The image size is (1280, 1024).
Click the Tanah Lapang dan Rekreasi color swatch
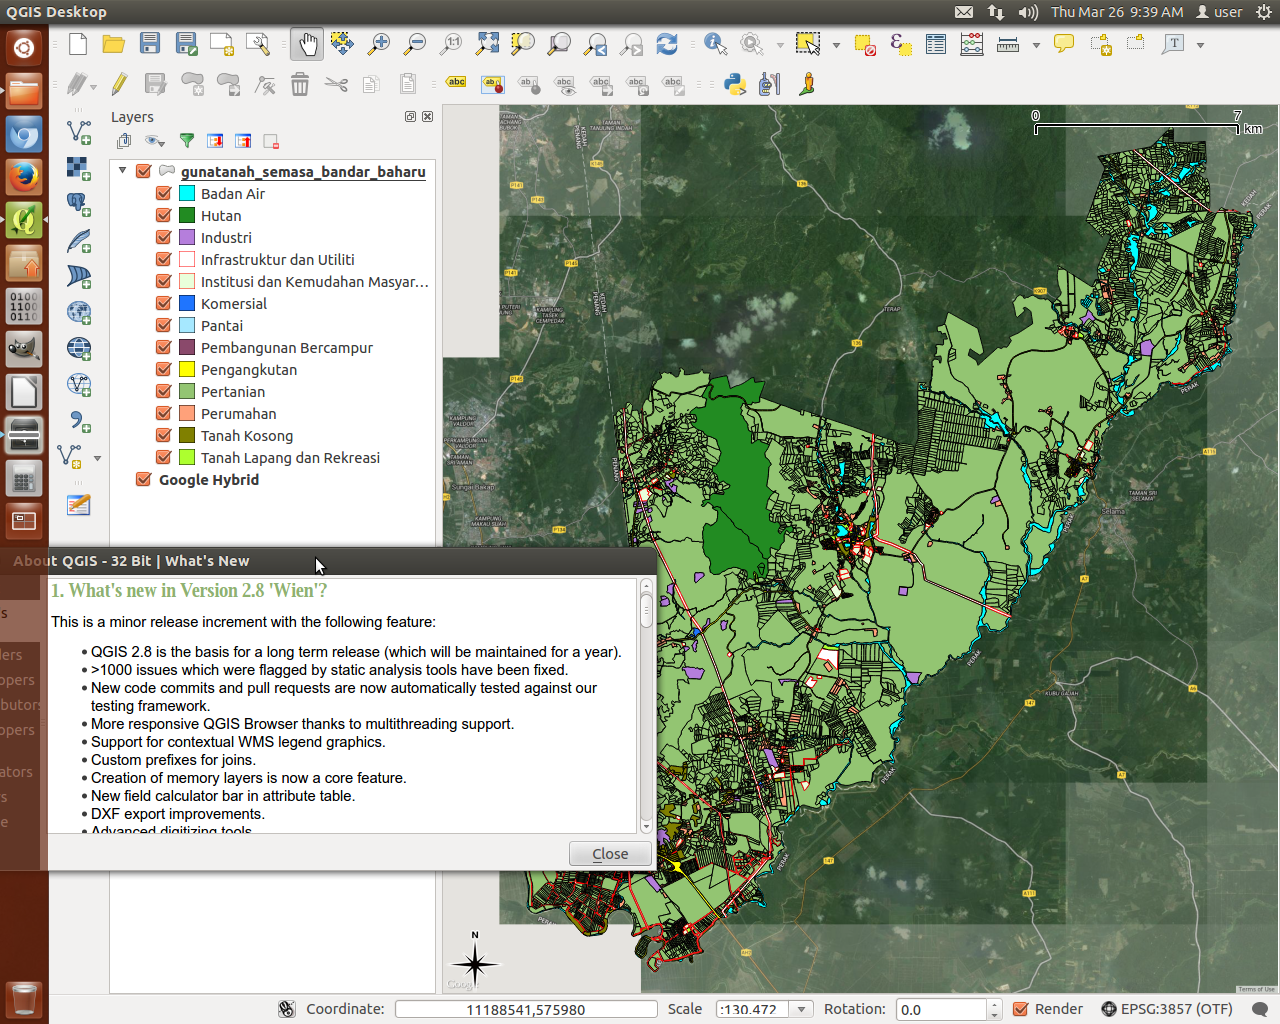coord(187,458)
